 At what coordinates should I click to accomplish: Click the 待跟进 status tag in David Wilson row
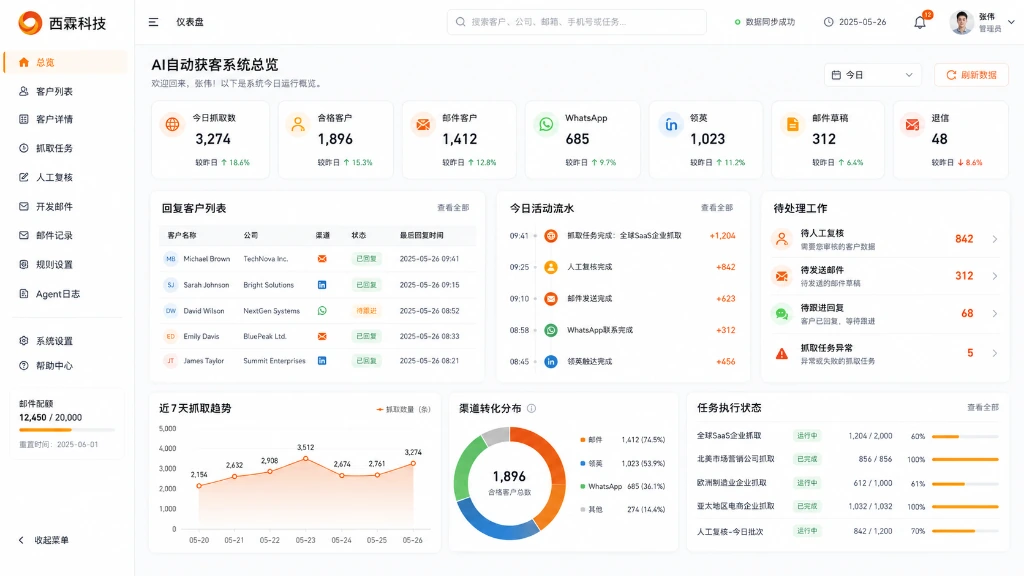(x=366, y=311)
